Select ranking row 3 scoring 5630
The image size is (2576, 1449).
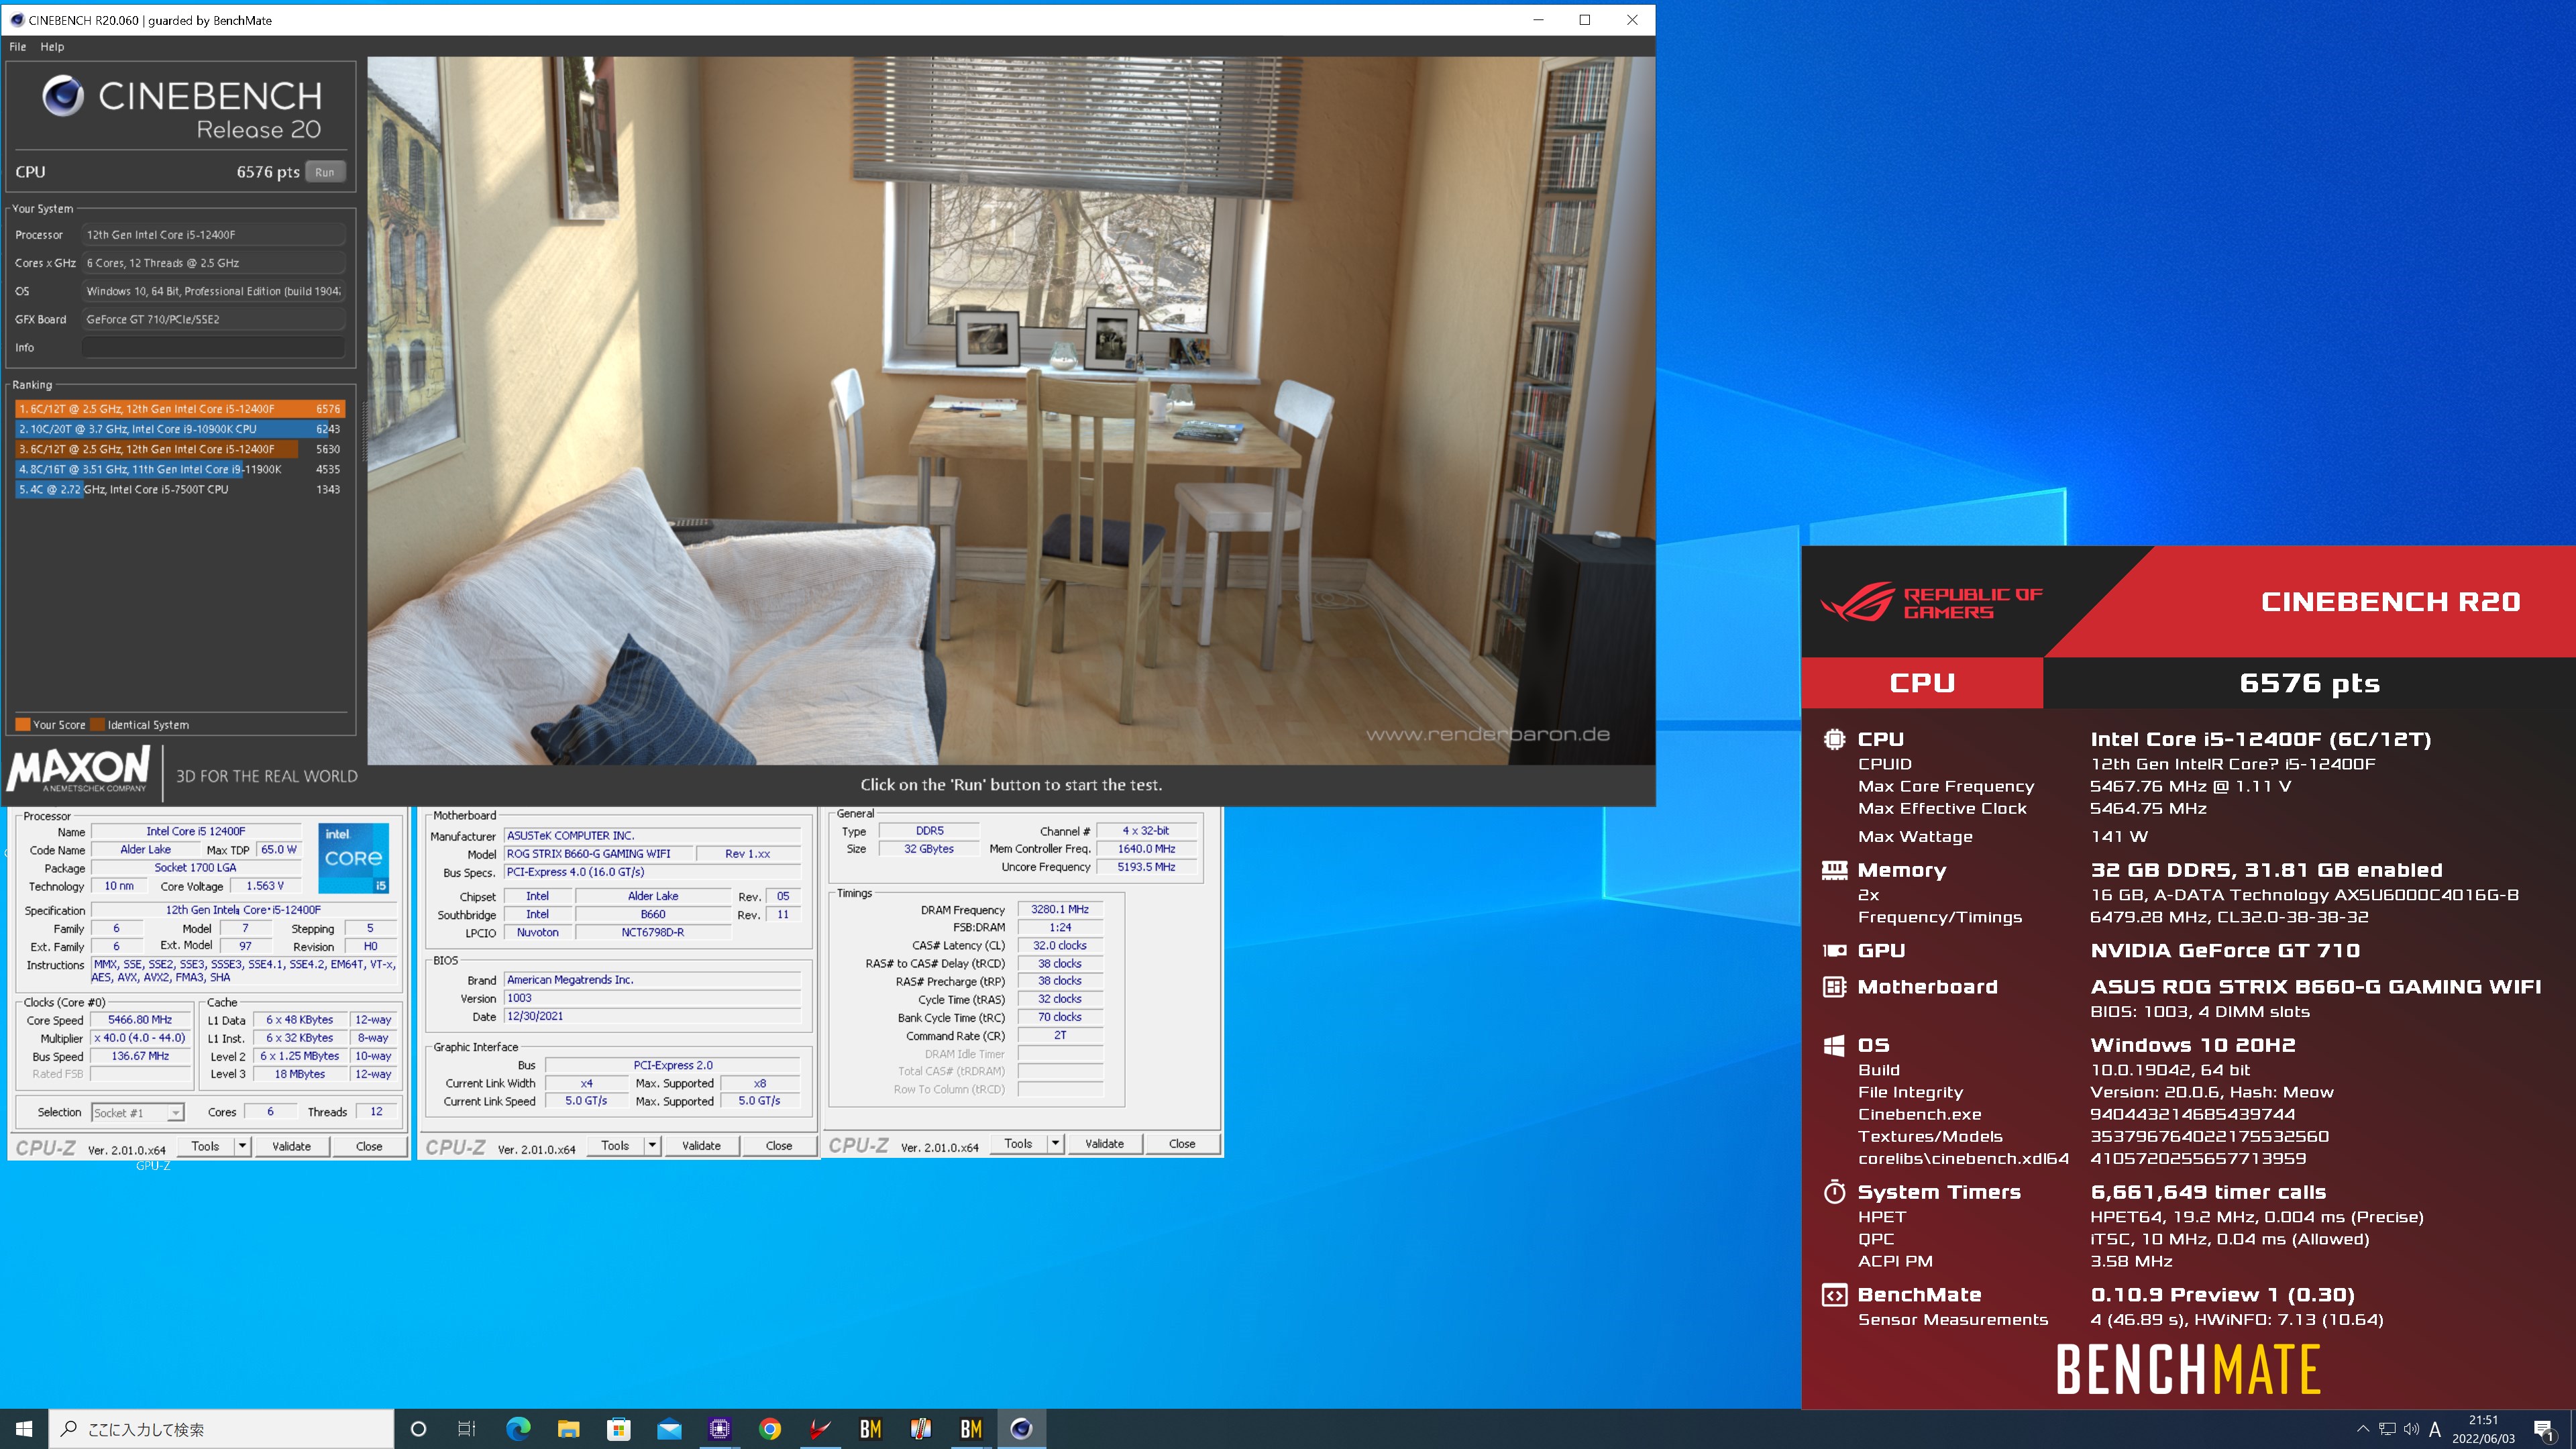pos(180,449)
